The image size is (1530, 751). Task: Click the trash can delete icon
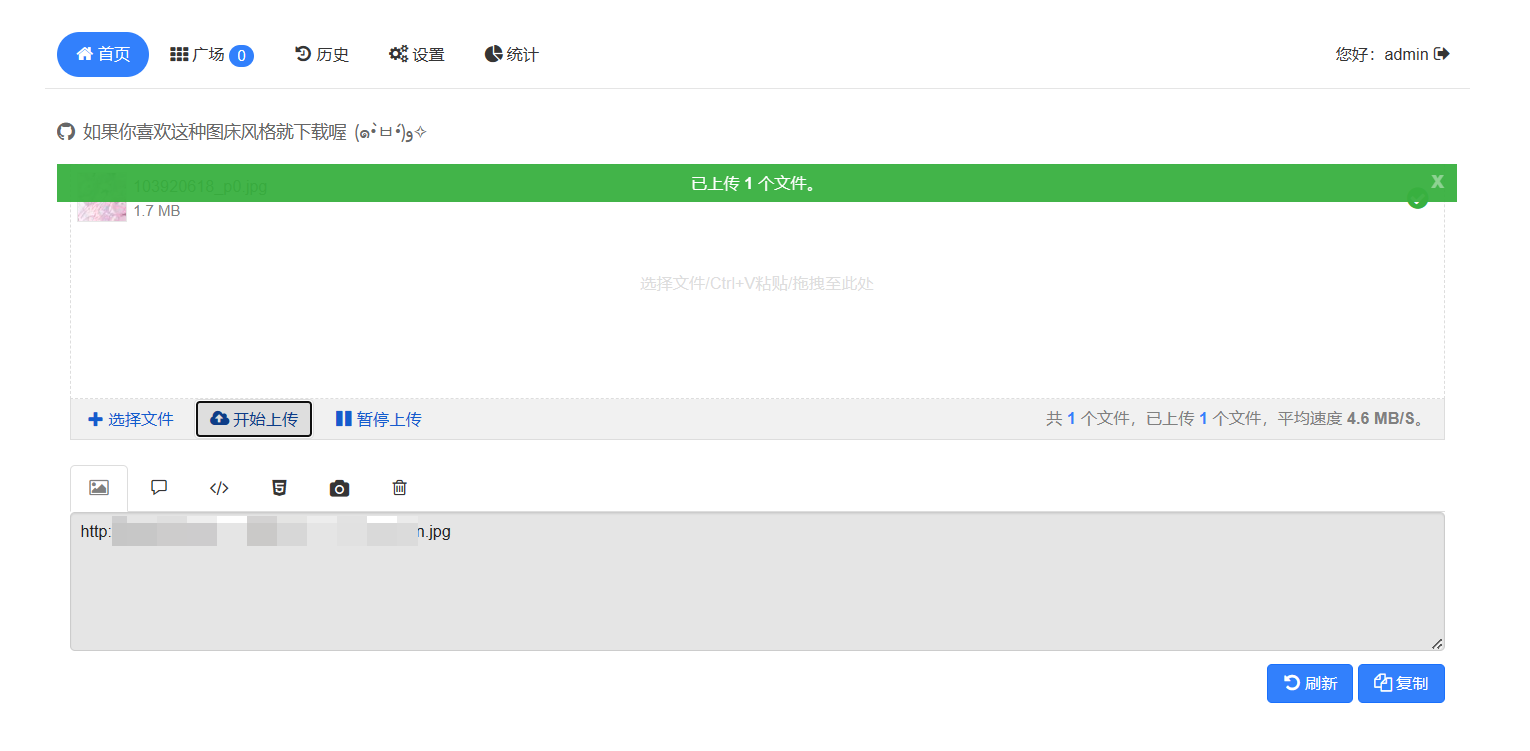coord(399,488)
